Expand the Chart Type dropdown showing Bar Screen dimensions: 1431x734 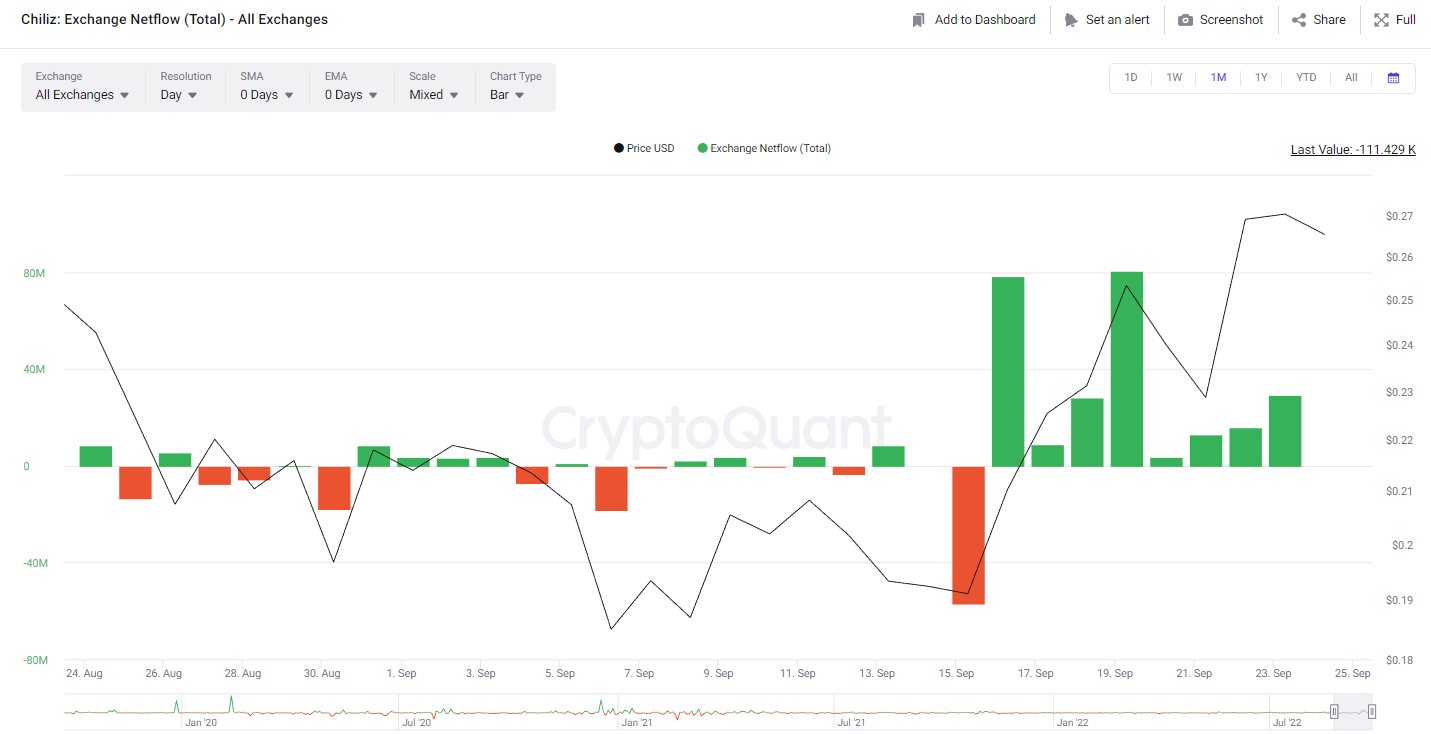tap(507, 95)
